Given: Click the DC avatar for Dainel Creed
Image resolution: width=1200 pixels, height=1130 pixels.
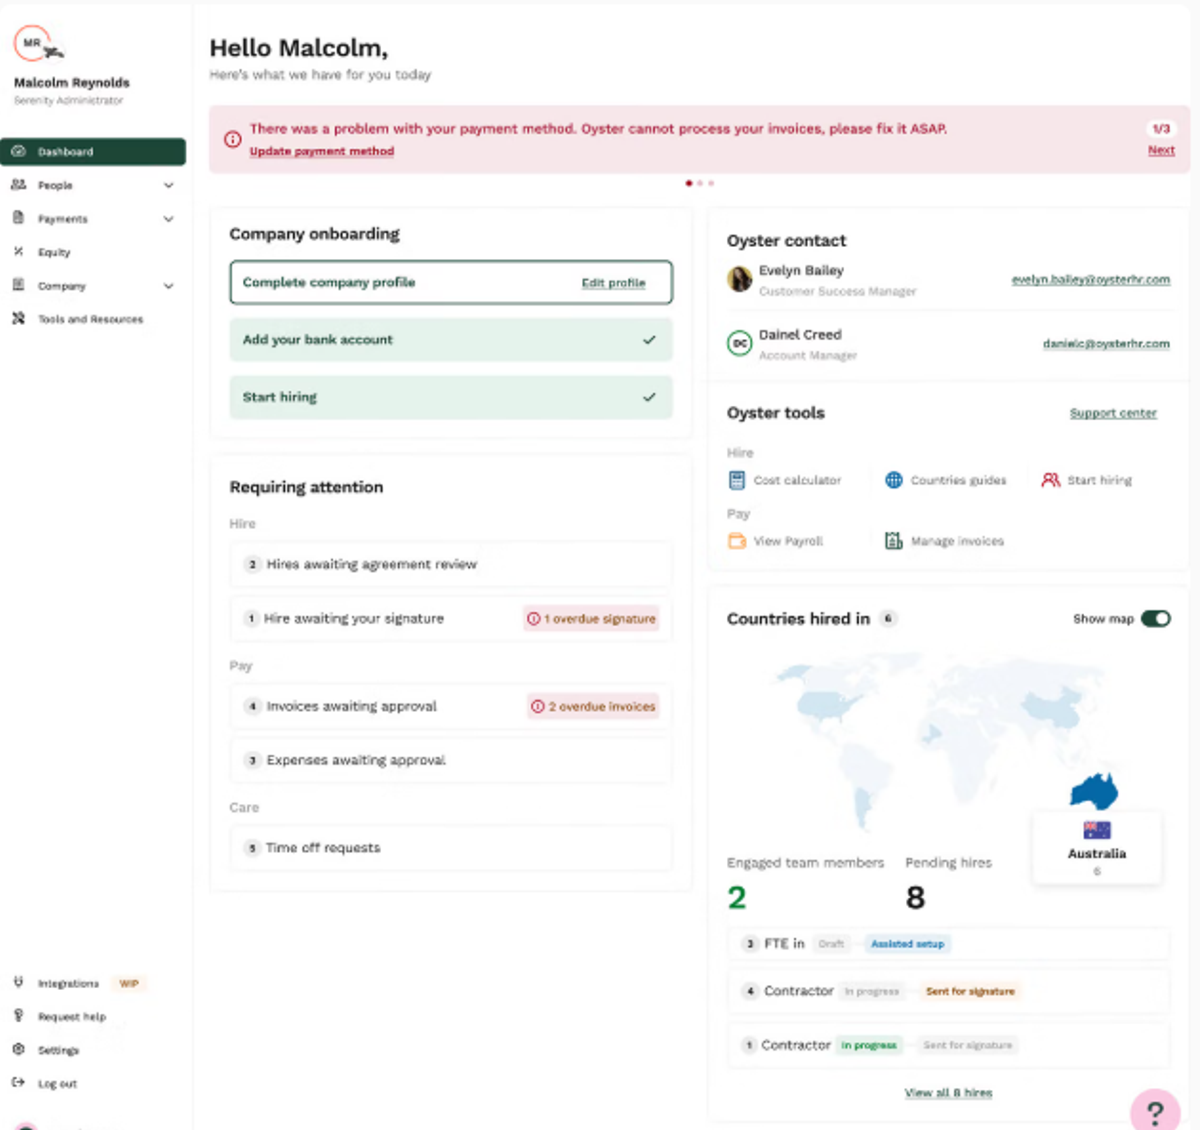Looking at the screenshot, I should pyautogui.click(x=739, y=343).
